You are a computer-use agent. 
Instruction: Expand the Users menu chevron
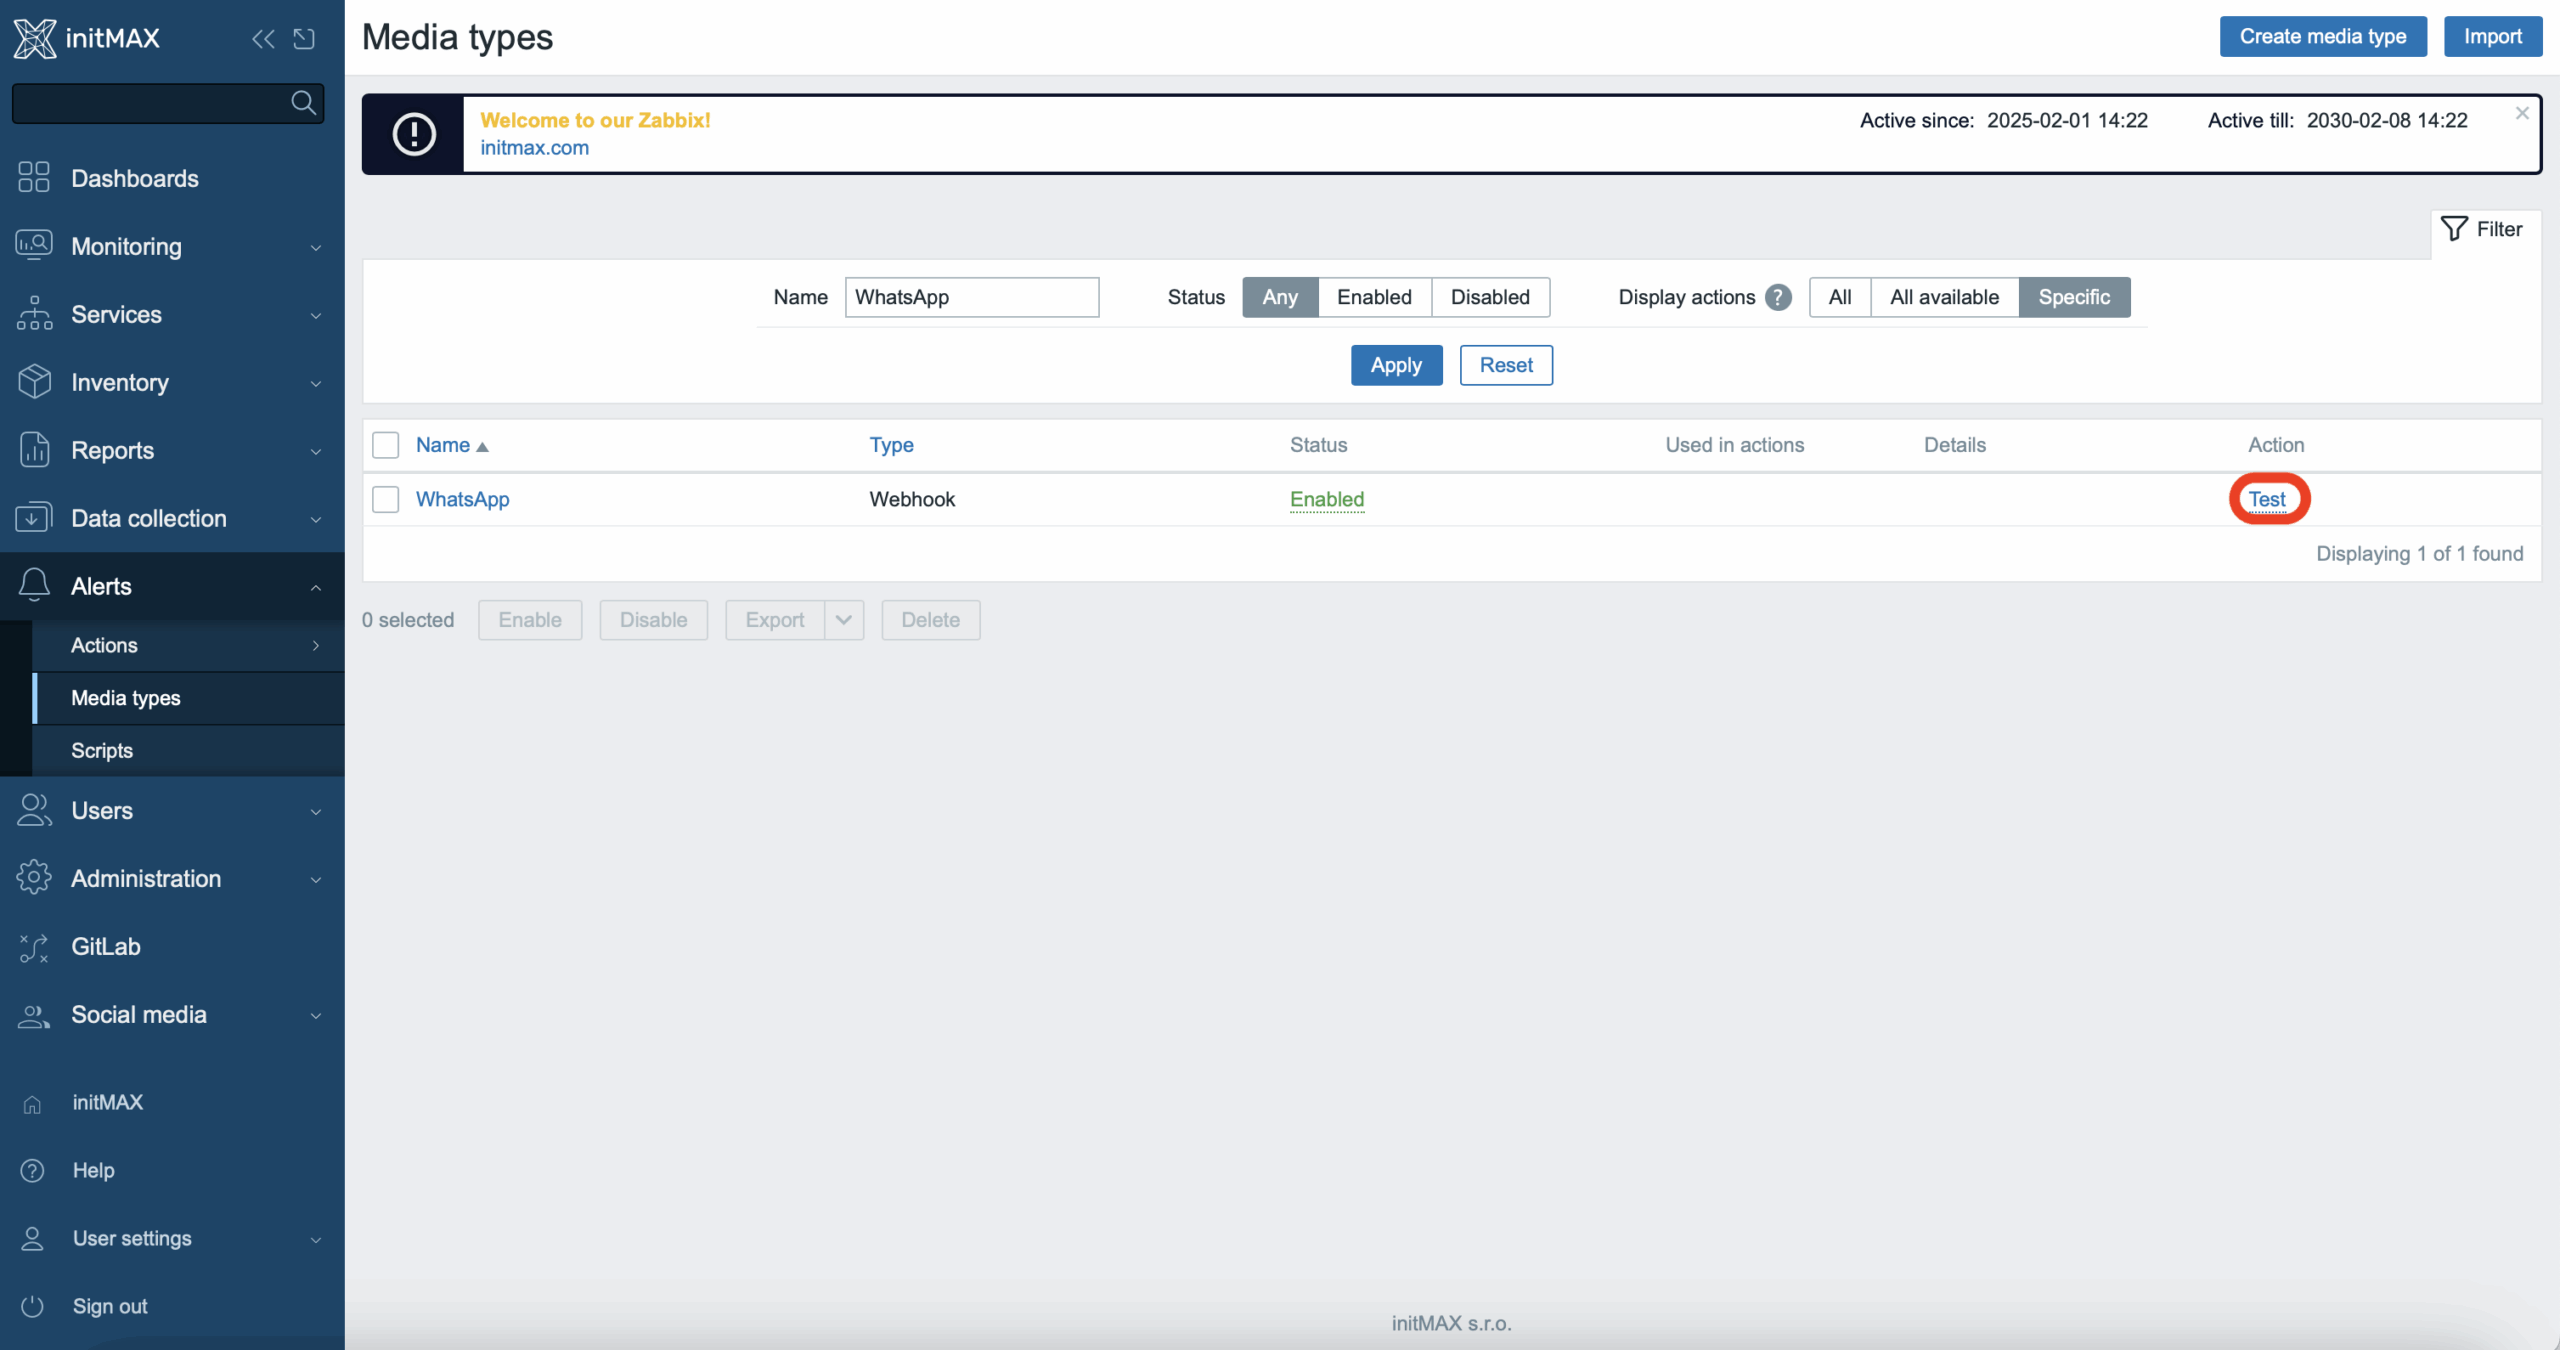316,812
